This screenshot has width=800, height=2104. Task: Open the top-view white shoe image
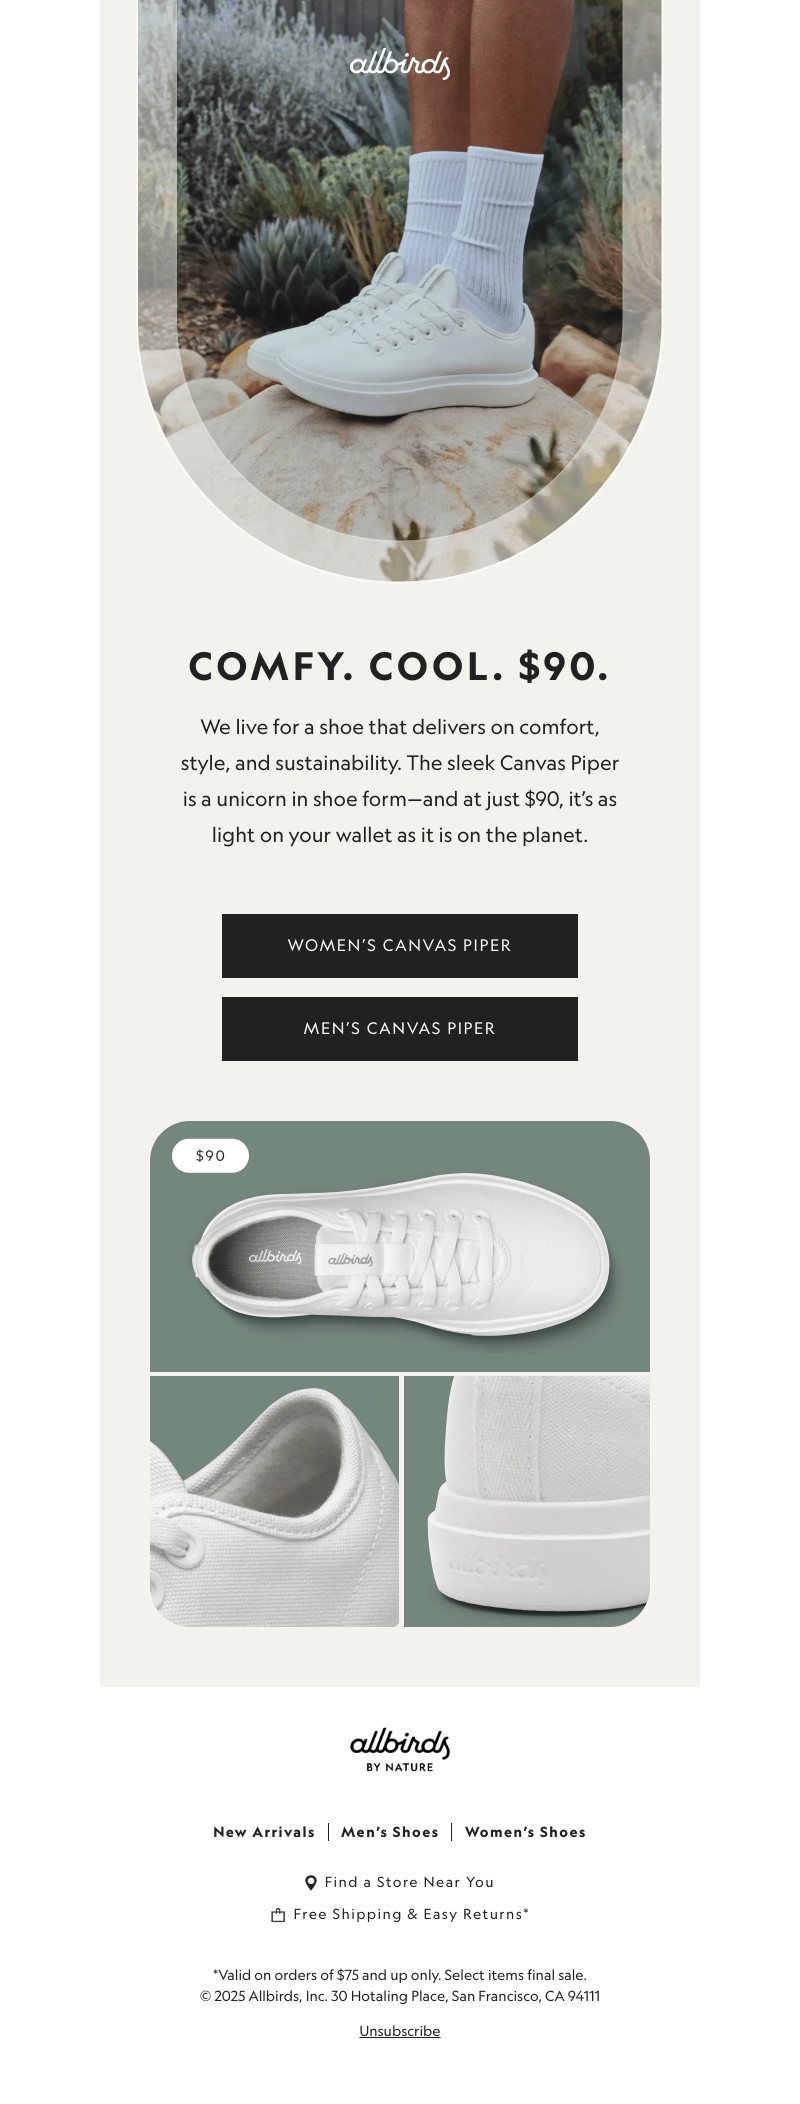tap(400, 1246)
